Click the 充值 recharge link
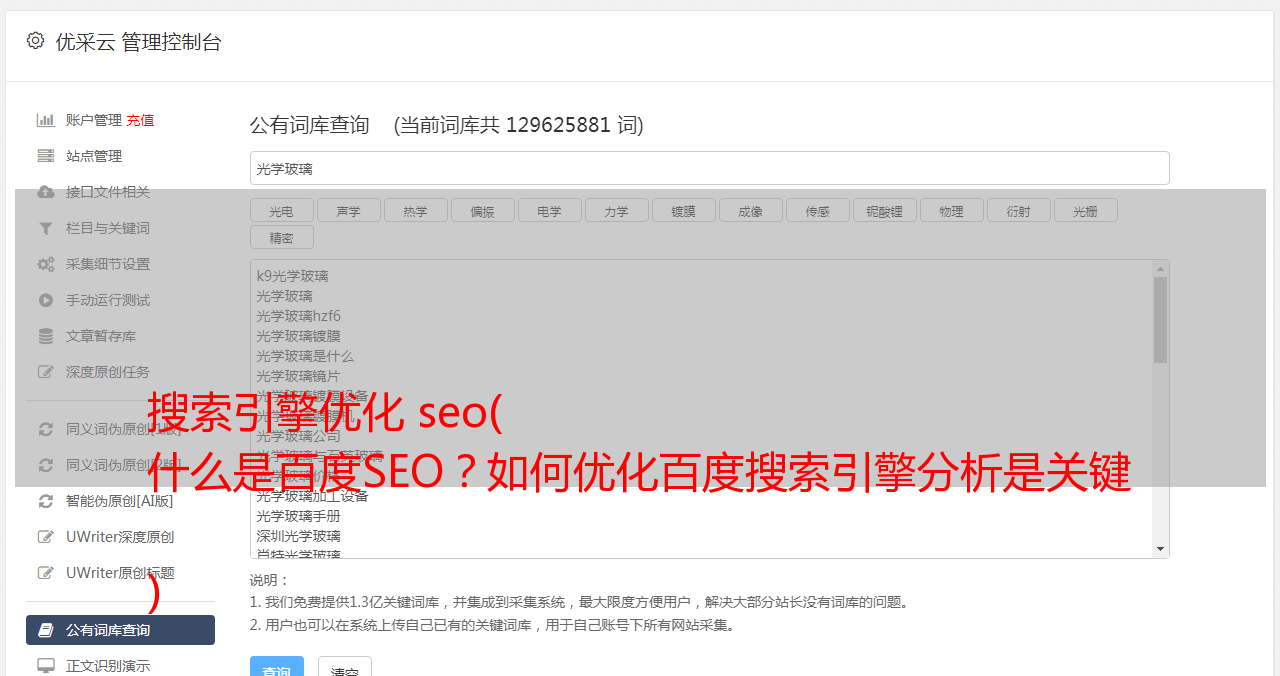The width and height of the screenshot is (1280, 676). click(x=140, y=120)
